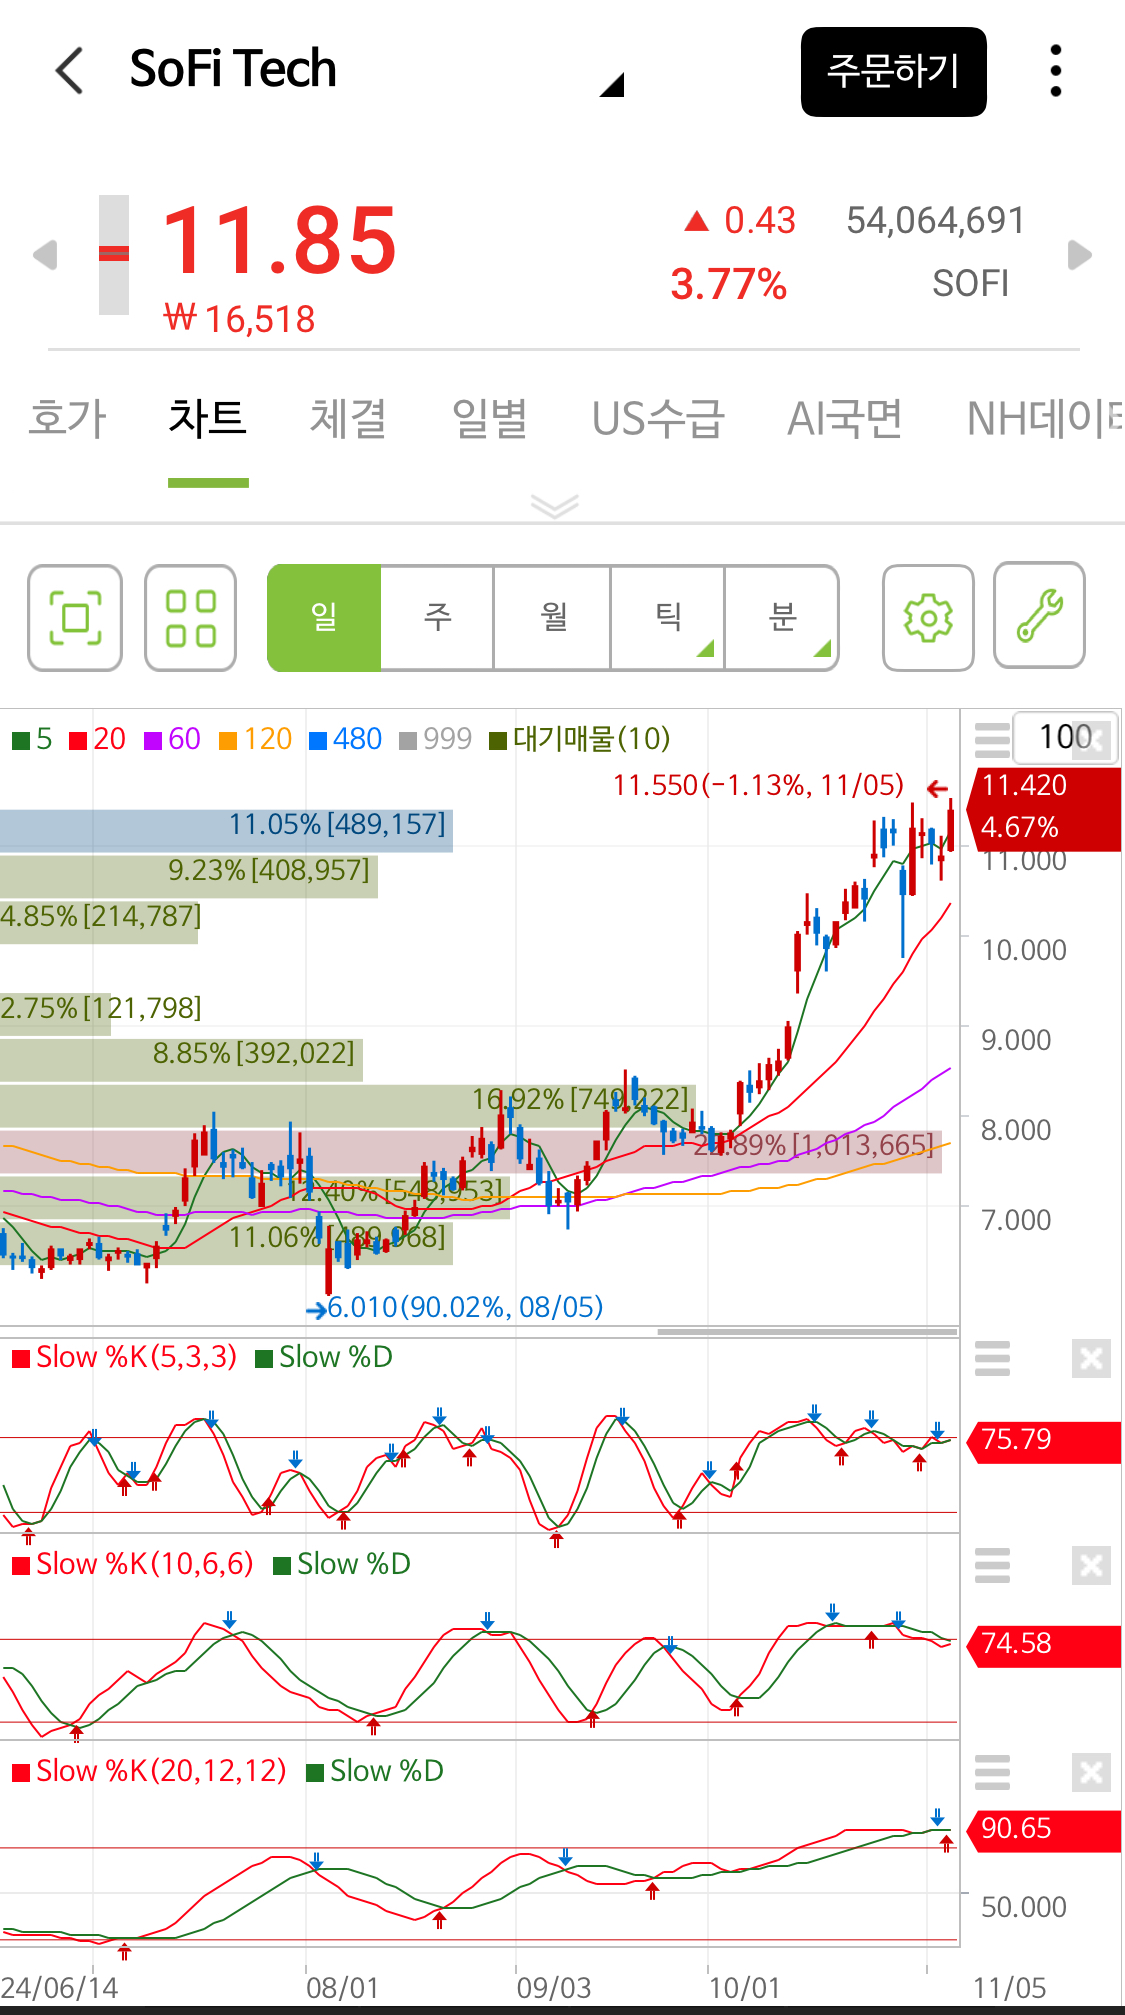
Task: Open chart tools wrench icon
Action: pos(1039,615)
